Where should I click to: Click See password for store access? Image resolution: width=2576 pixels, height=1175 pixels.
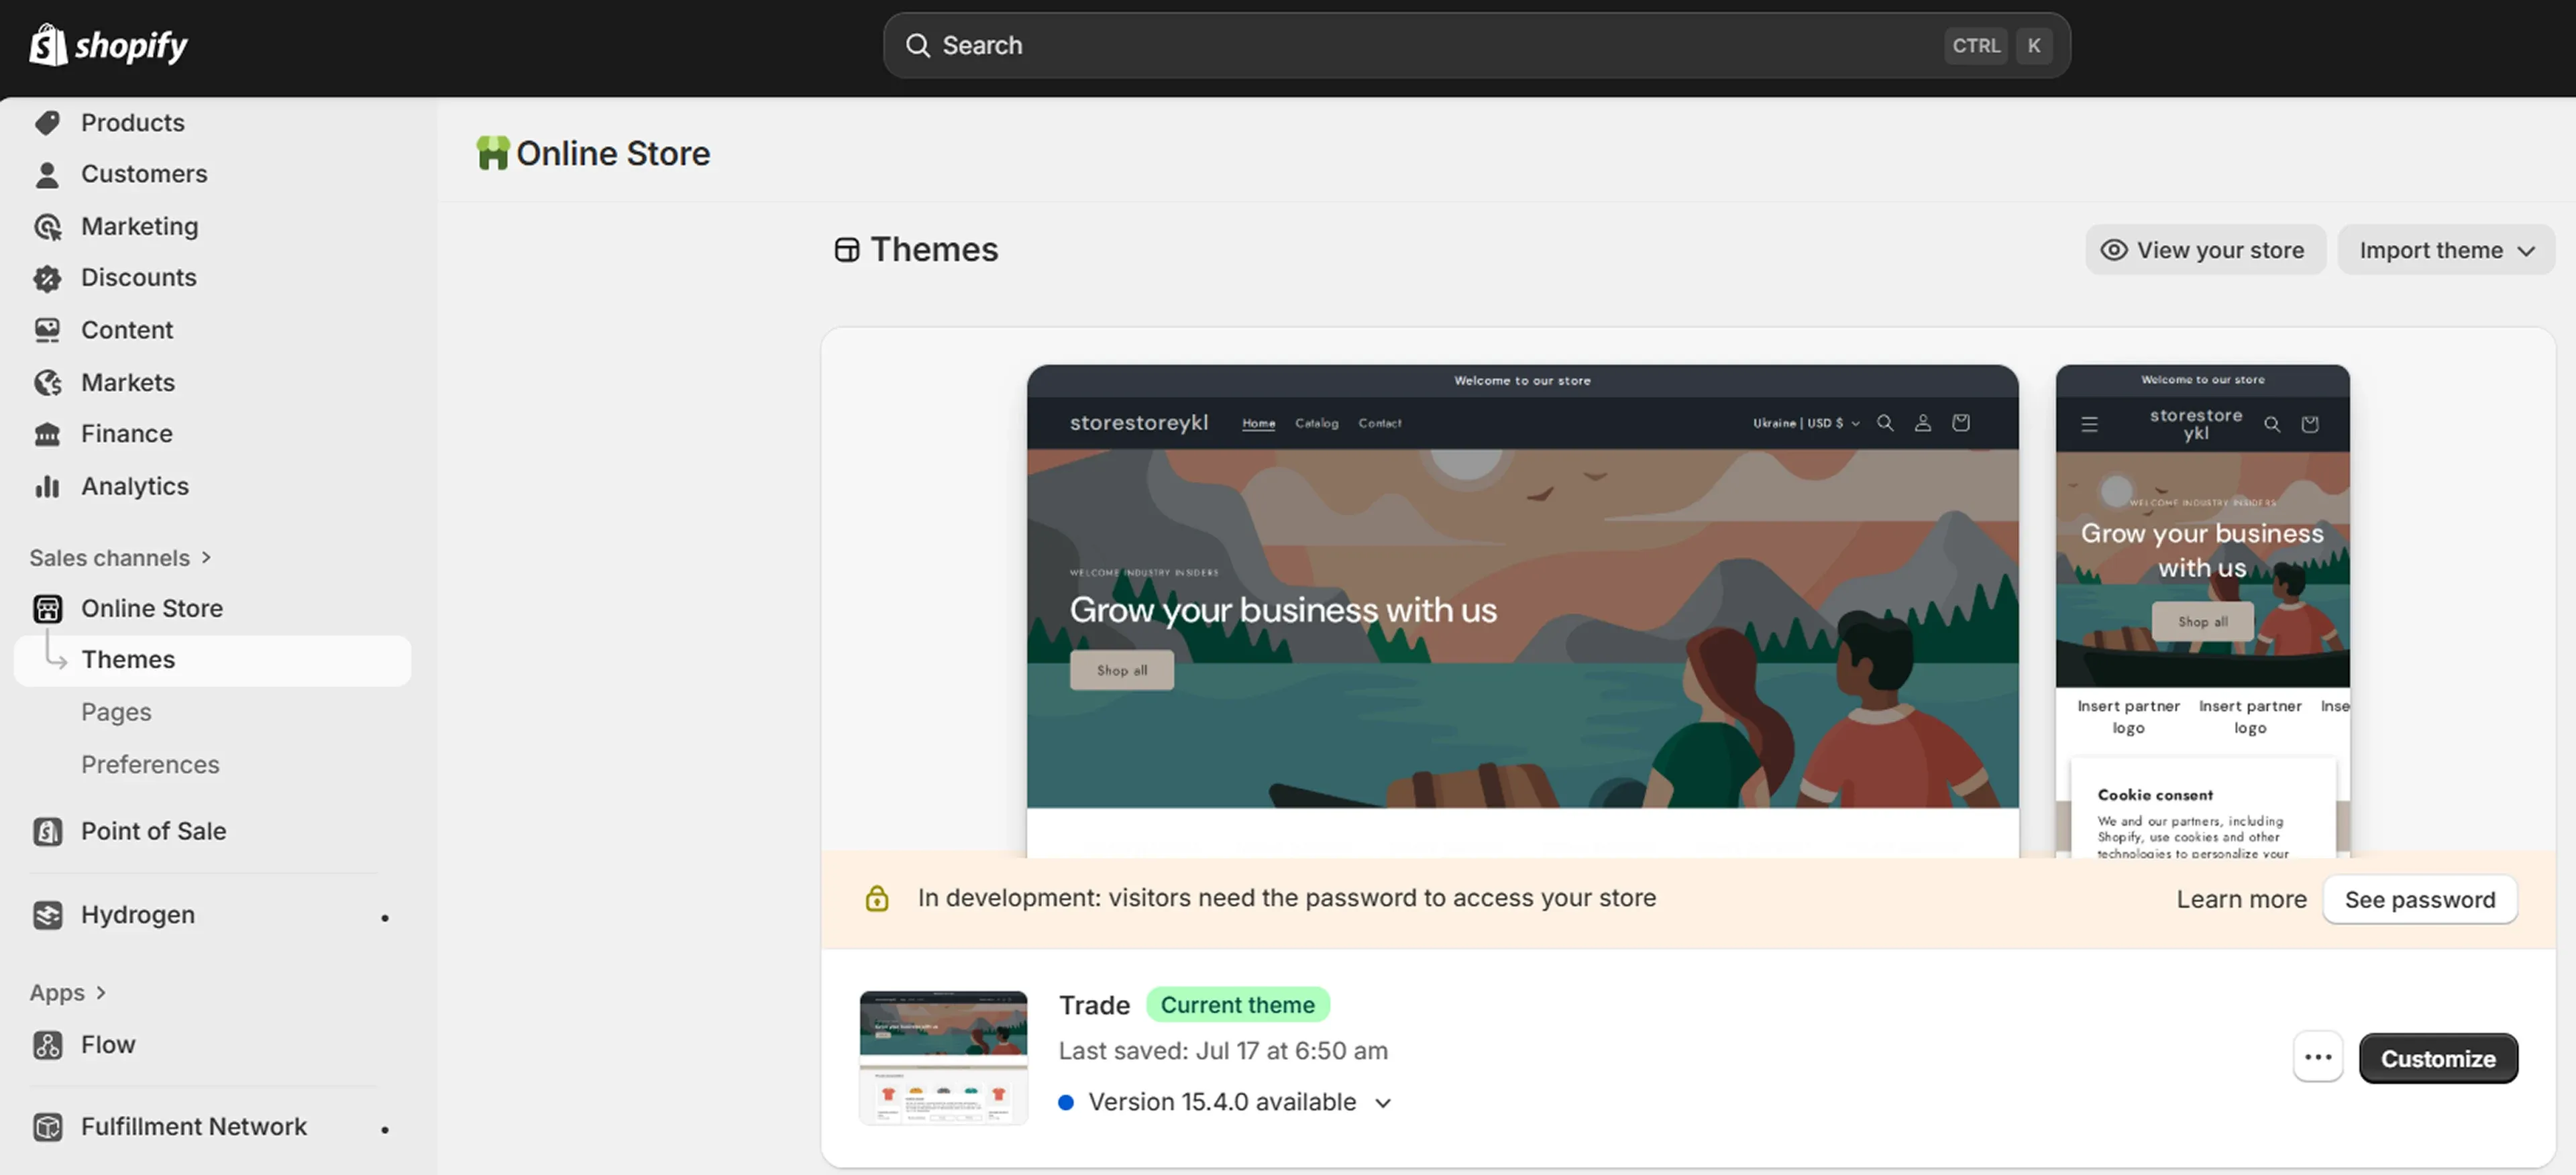[2419, 899]
